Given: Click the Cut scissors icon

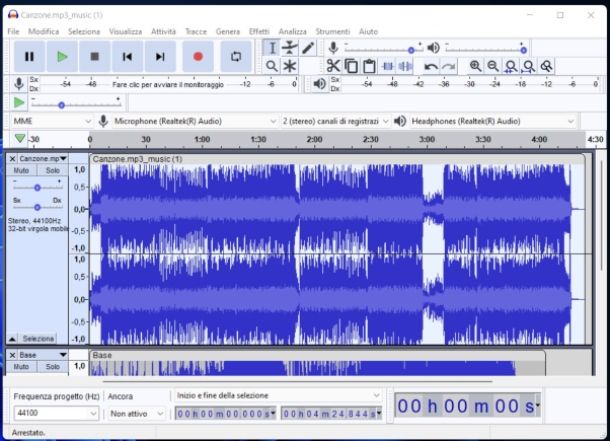Looking at the screenshot, I should click(x=333, y=66).
